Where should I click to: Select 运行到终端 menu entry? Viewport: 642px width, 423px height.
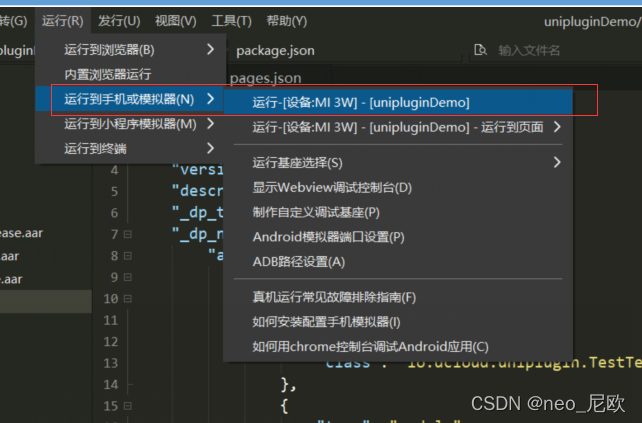click(x=131, y=148)
